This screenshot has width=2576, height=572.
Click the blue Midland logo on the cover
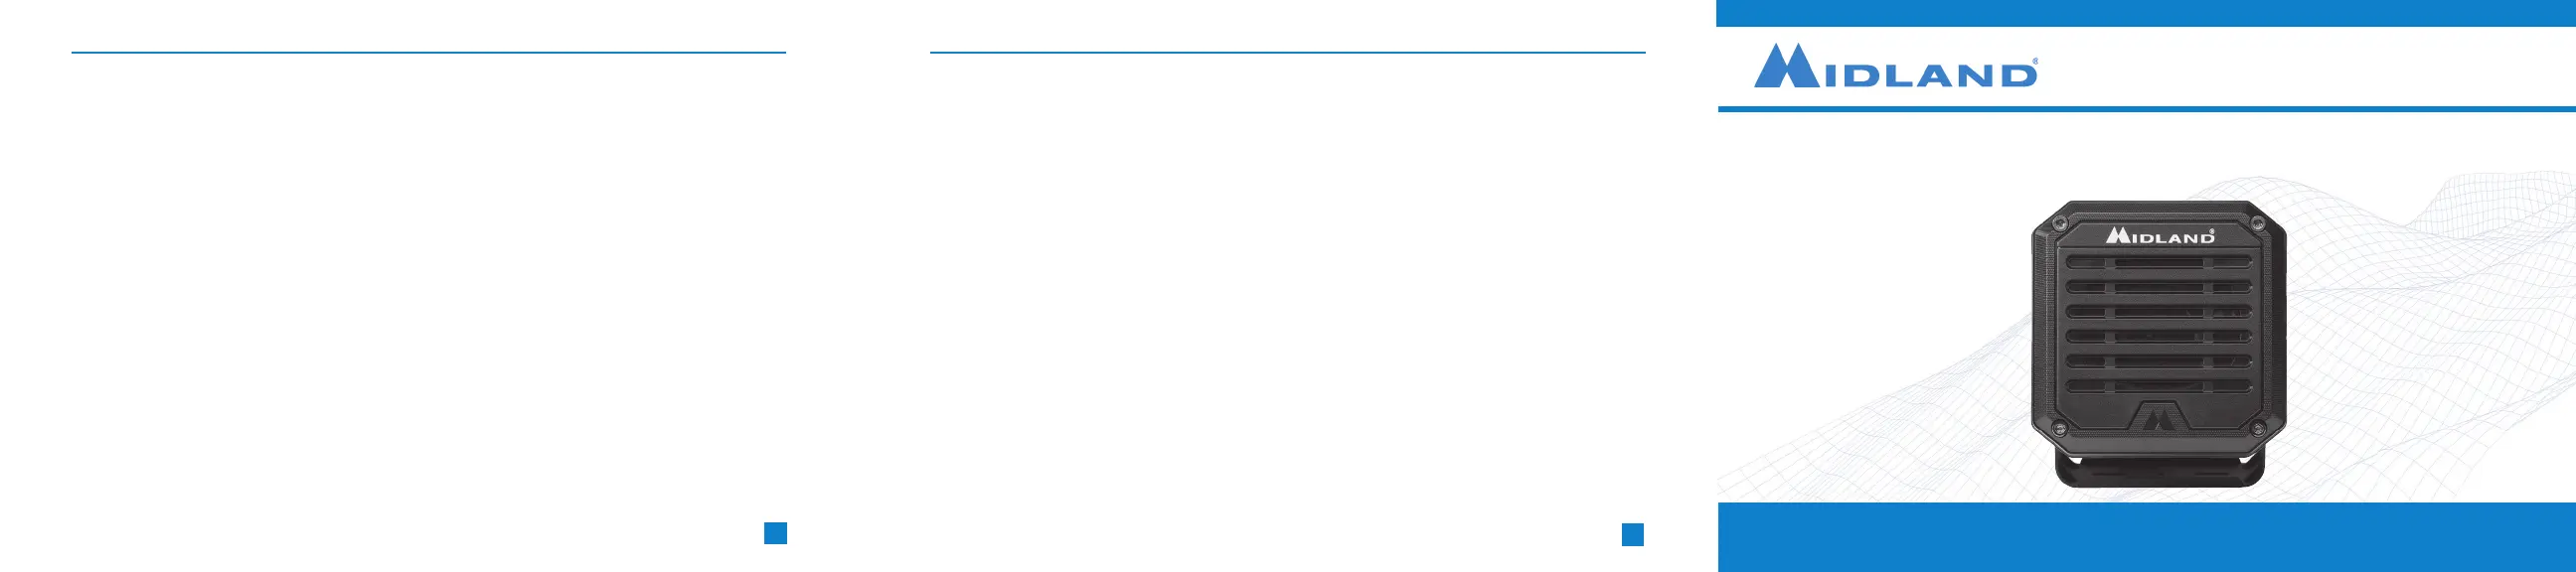click(1895, 66)
